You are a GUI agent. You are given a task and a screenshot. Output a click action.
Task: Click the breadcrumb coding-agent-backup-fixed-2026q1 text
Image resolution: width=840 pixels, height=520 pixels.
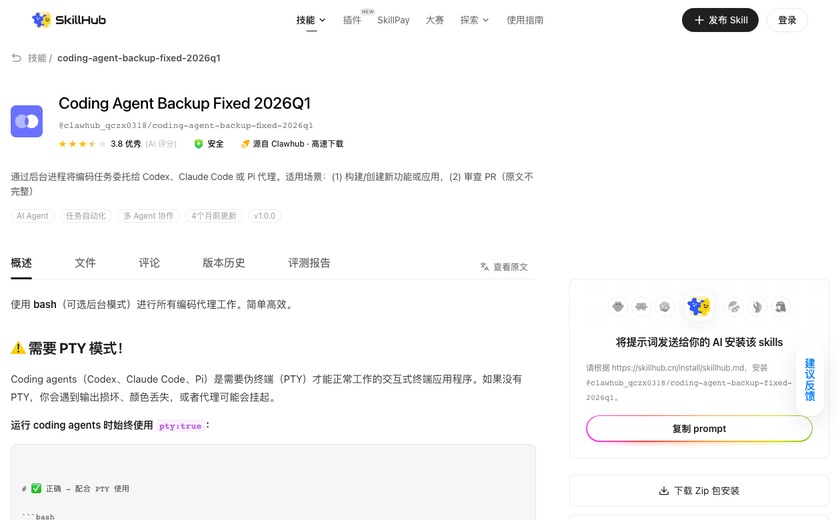[139, 58]
